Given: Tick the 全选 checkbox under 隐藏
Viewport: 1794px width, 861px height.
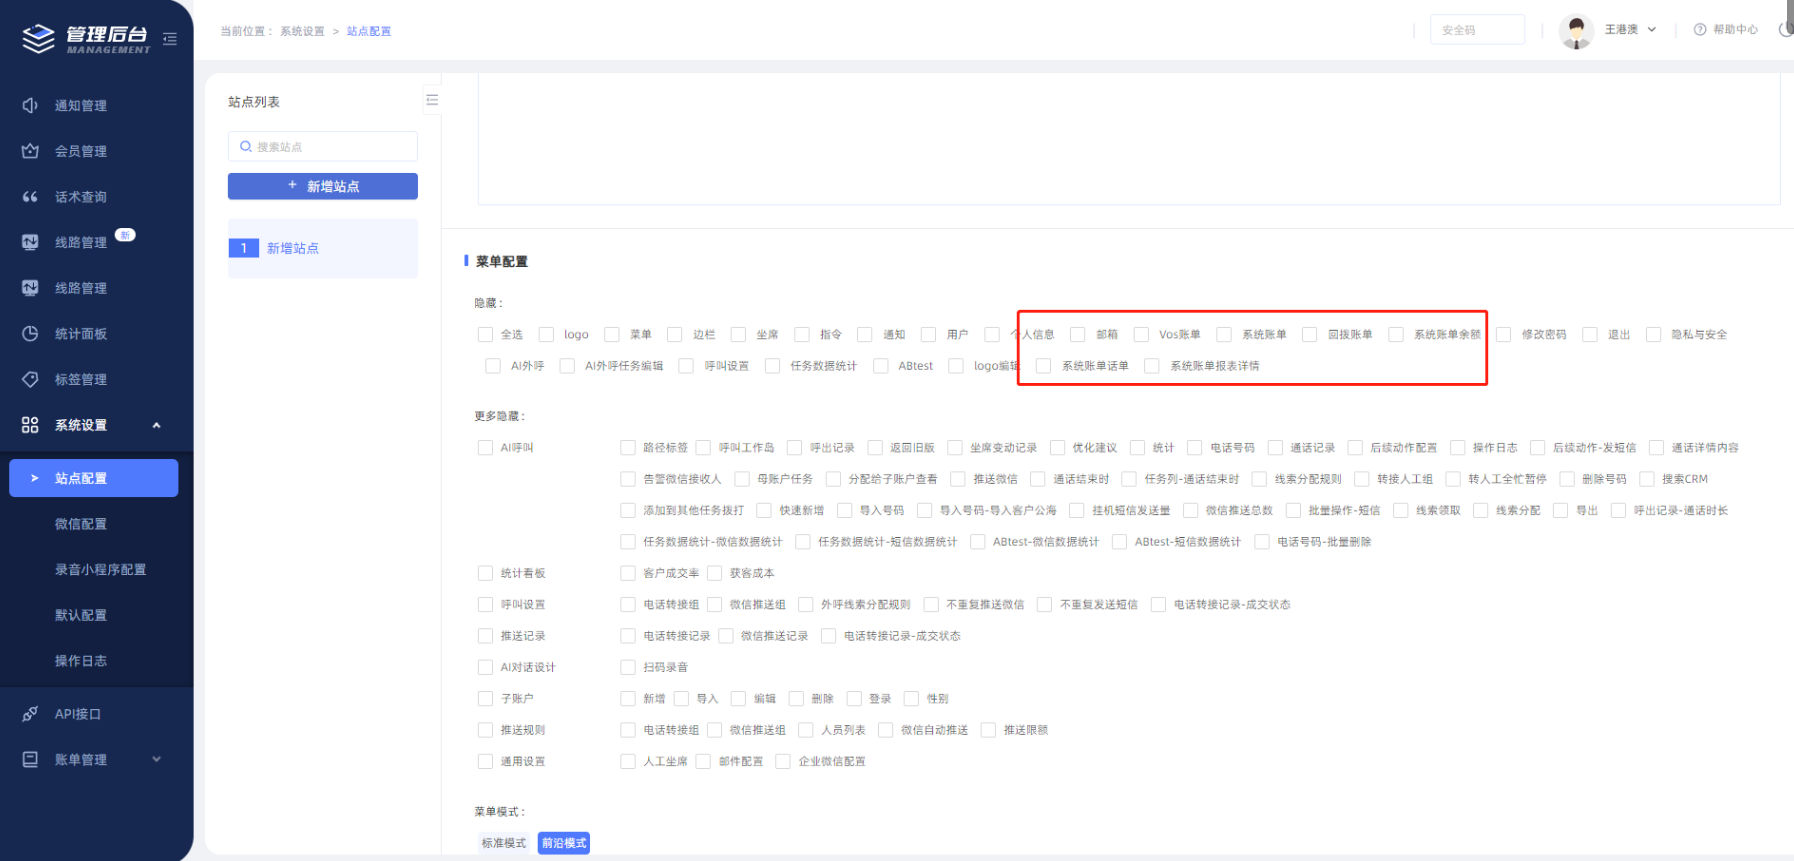Looking at the screenshot, I should click(x=485, y=335).
